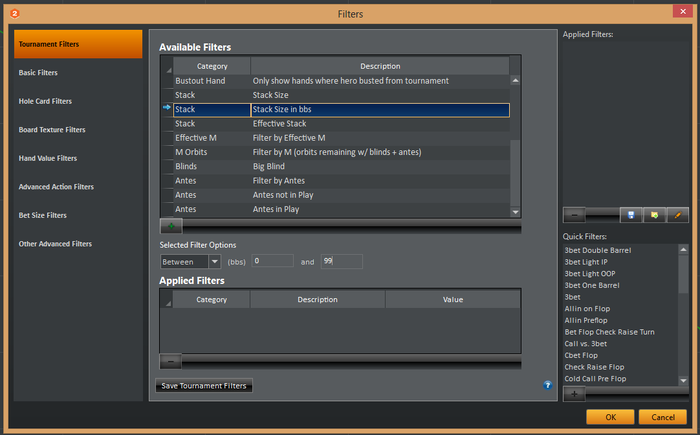Choose Check Raise Flop quick filter

click(x=594, y=367)
